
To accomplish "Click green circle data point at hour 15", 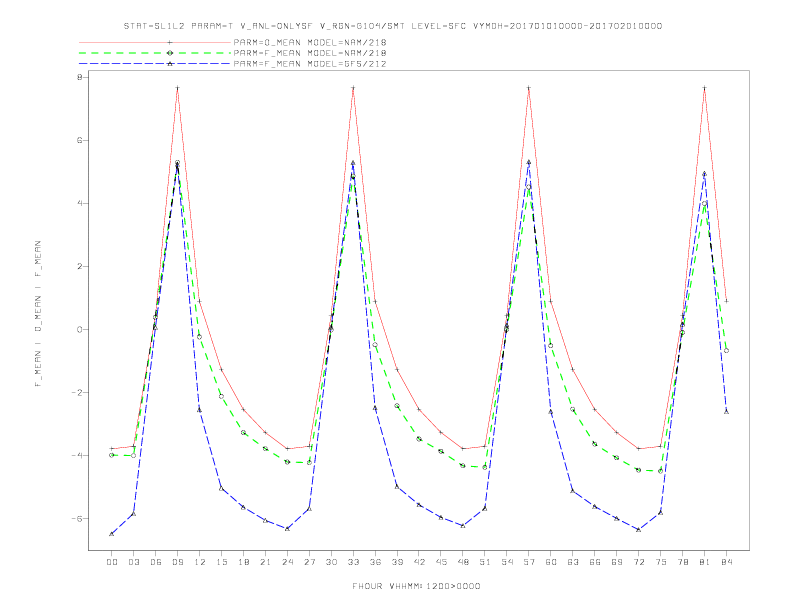I will click(x=221, y=396).
